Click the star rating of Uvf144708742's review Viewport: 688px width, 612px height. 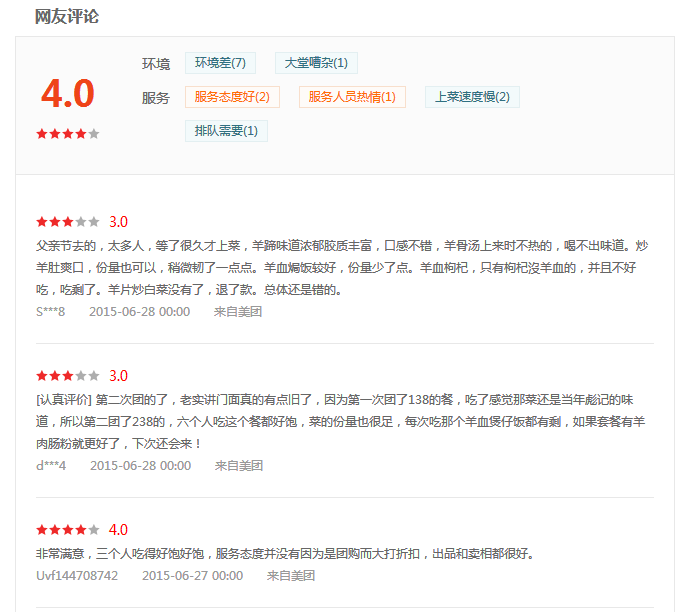click(68, 530)
